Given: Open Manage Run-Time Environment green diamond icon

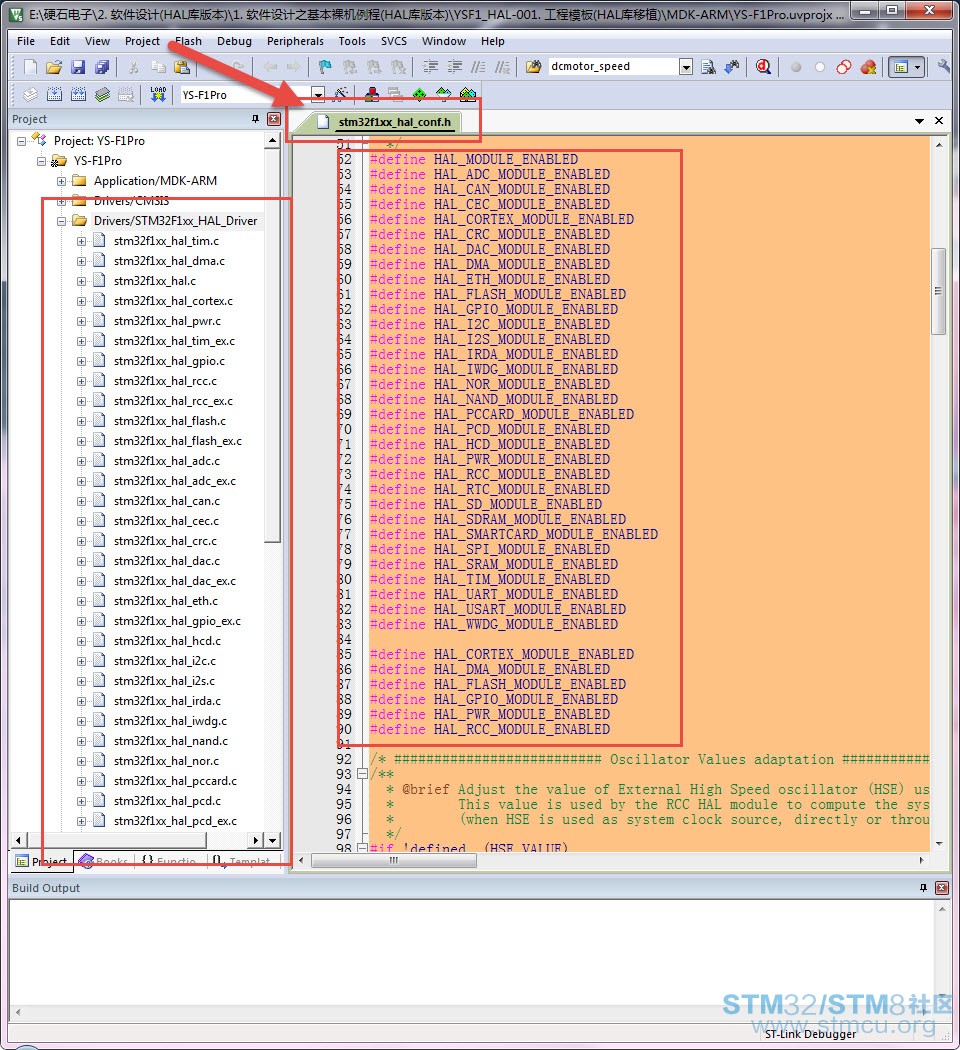Looking at the screenshot, I should [419, 95].
